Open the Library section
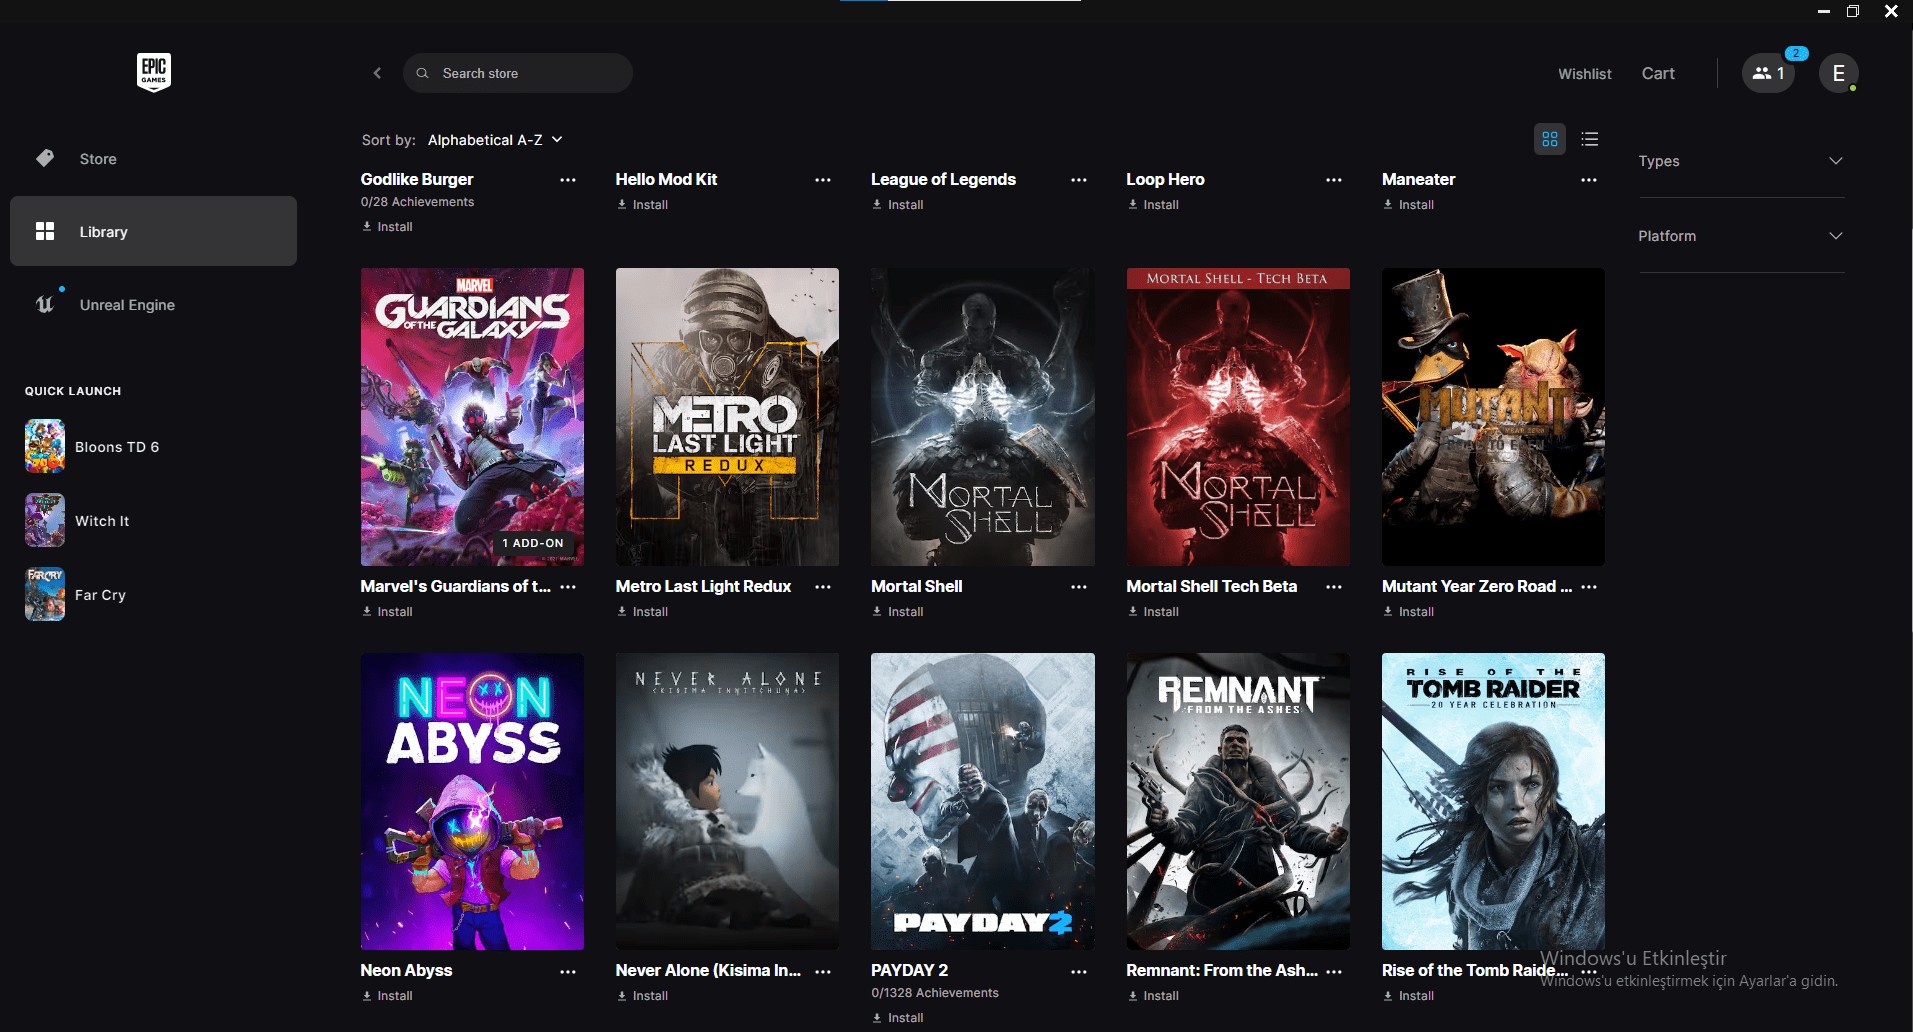This screenshot has height=1032, width=1913. (153, 231)
